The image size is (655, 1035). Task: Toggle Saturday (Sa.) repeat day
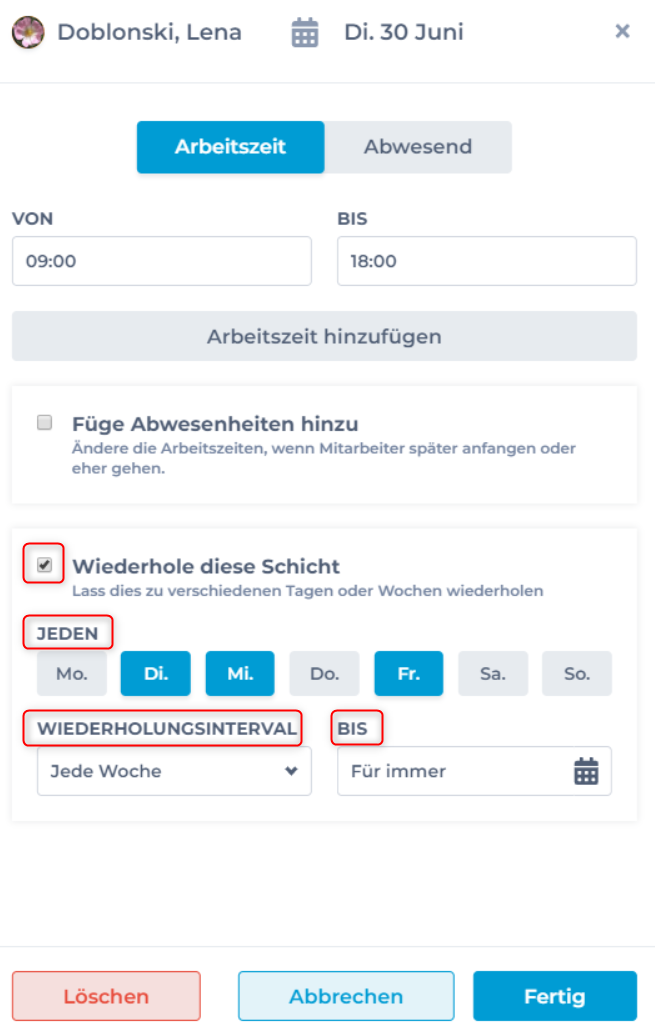(492, 673)
